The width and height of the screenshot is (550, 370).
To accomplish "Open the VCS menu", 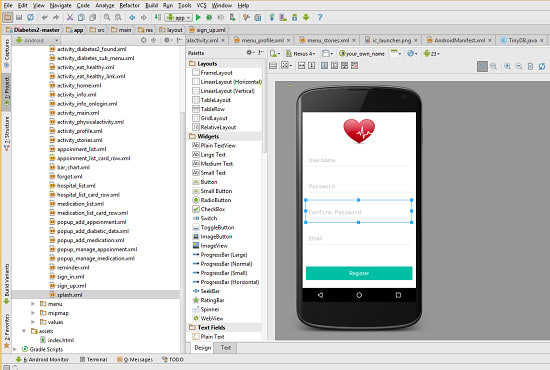I will [201, 5].
